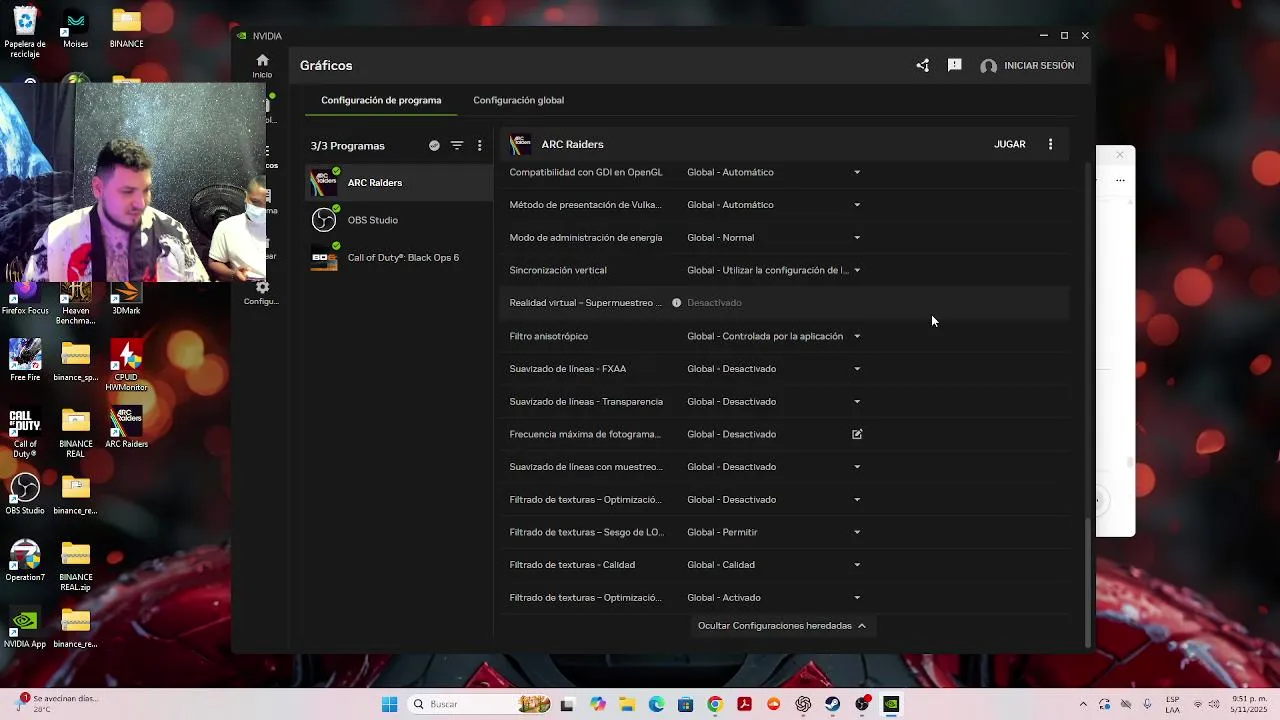Image resolution: width=1280 pixels, height=720 pixels.
Task: Open three-dot menu next to JUGAR
Action: pos(1050,144)
